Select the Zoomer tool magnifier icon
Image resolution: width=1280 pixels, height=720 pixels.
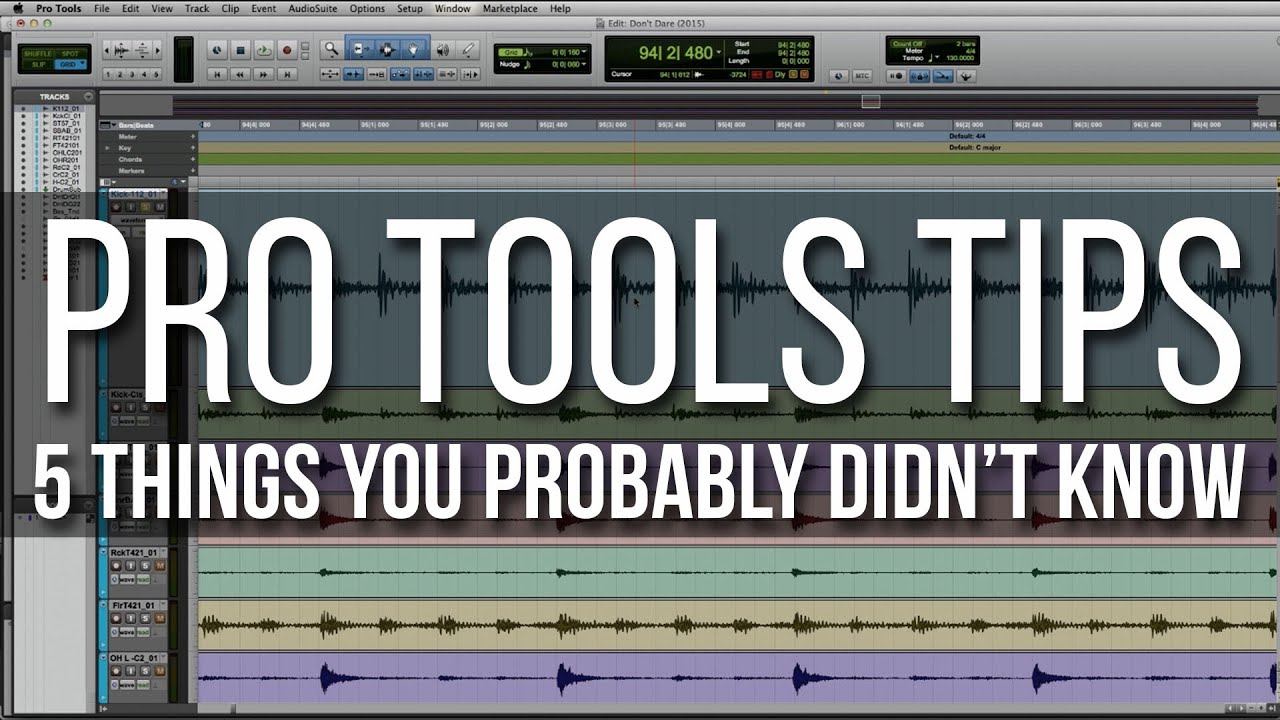[x=331, y=49]
